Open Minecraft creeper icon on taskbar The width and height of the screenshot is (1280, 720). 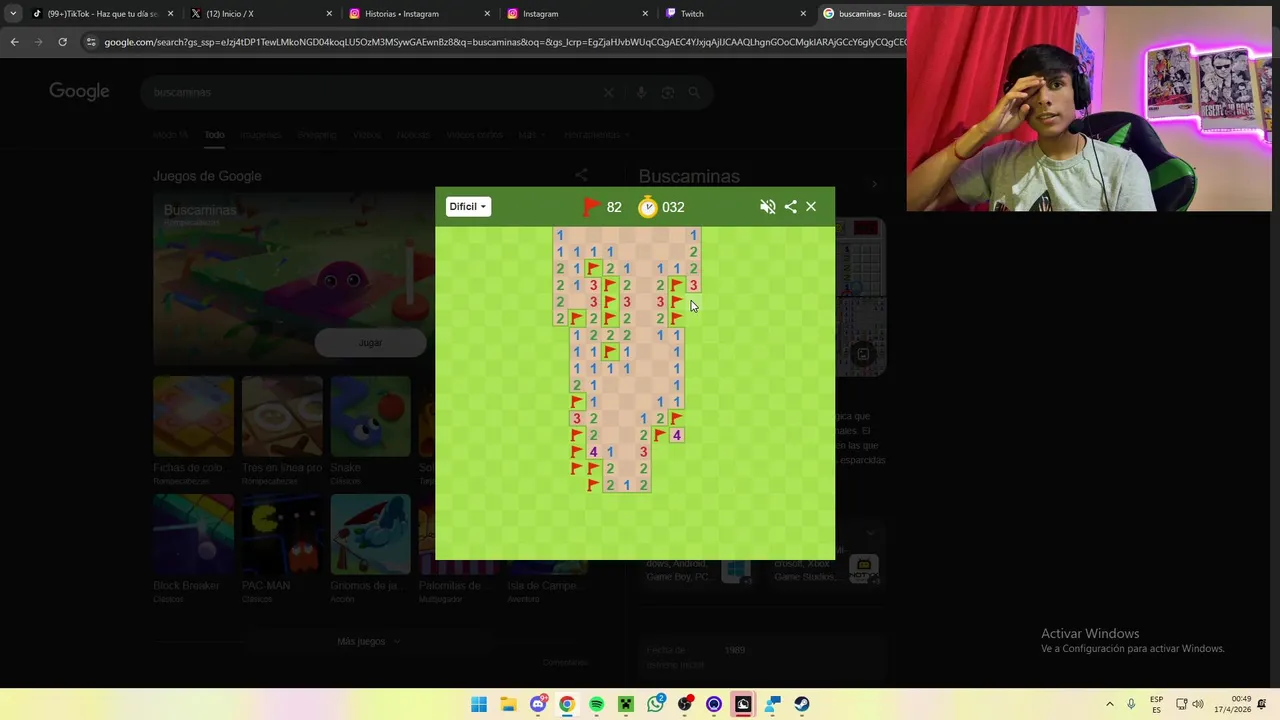tap(626, 704)
